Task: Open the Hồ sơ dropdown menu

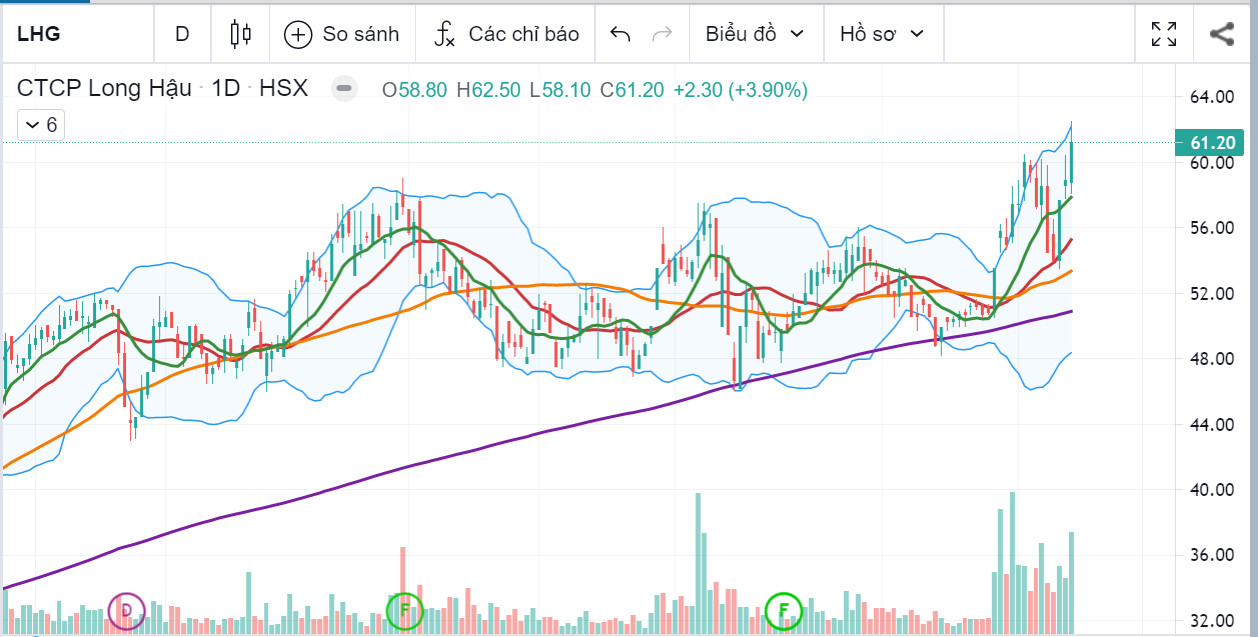Action: [x=881, y=34]
